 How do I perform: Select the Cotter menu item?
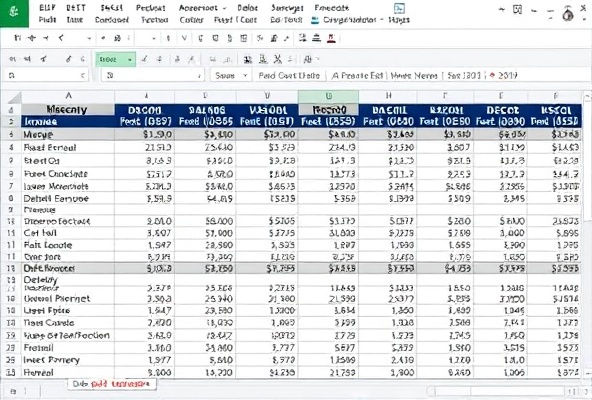(191, 20)
